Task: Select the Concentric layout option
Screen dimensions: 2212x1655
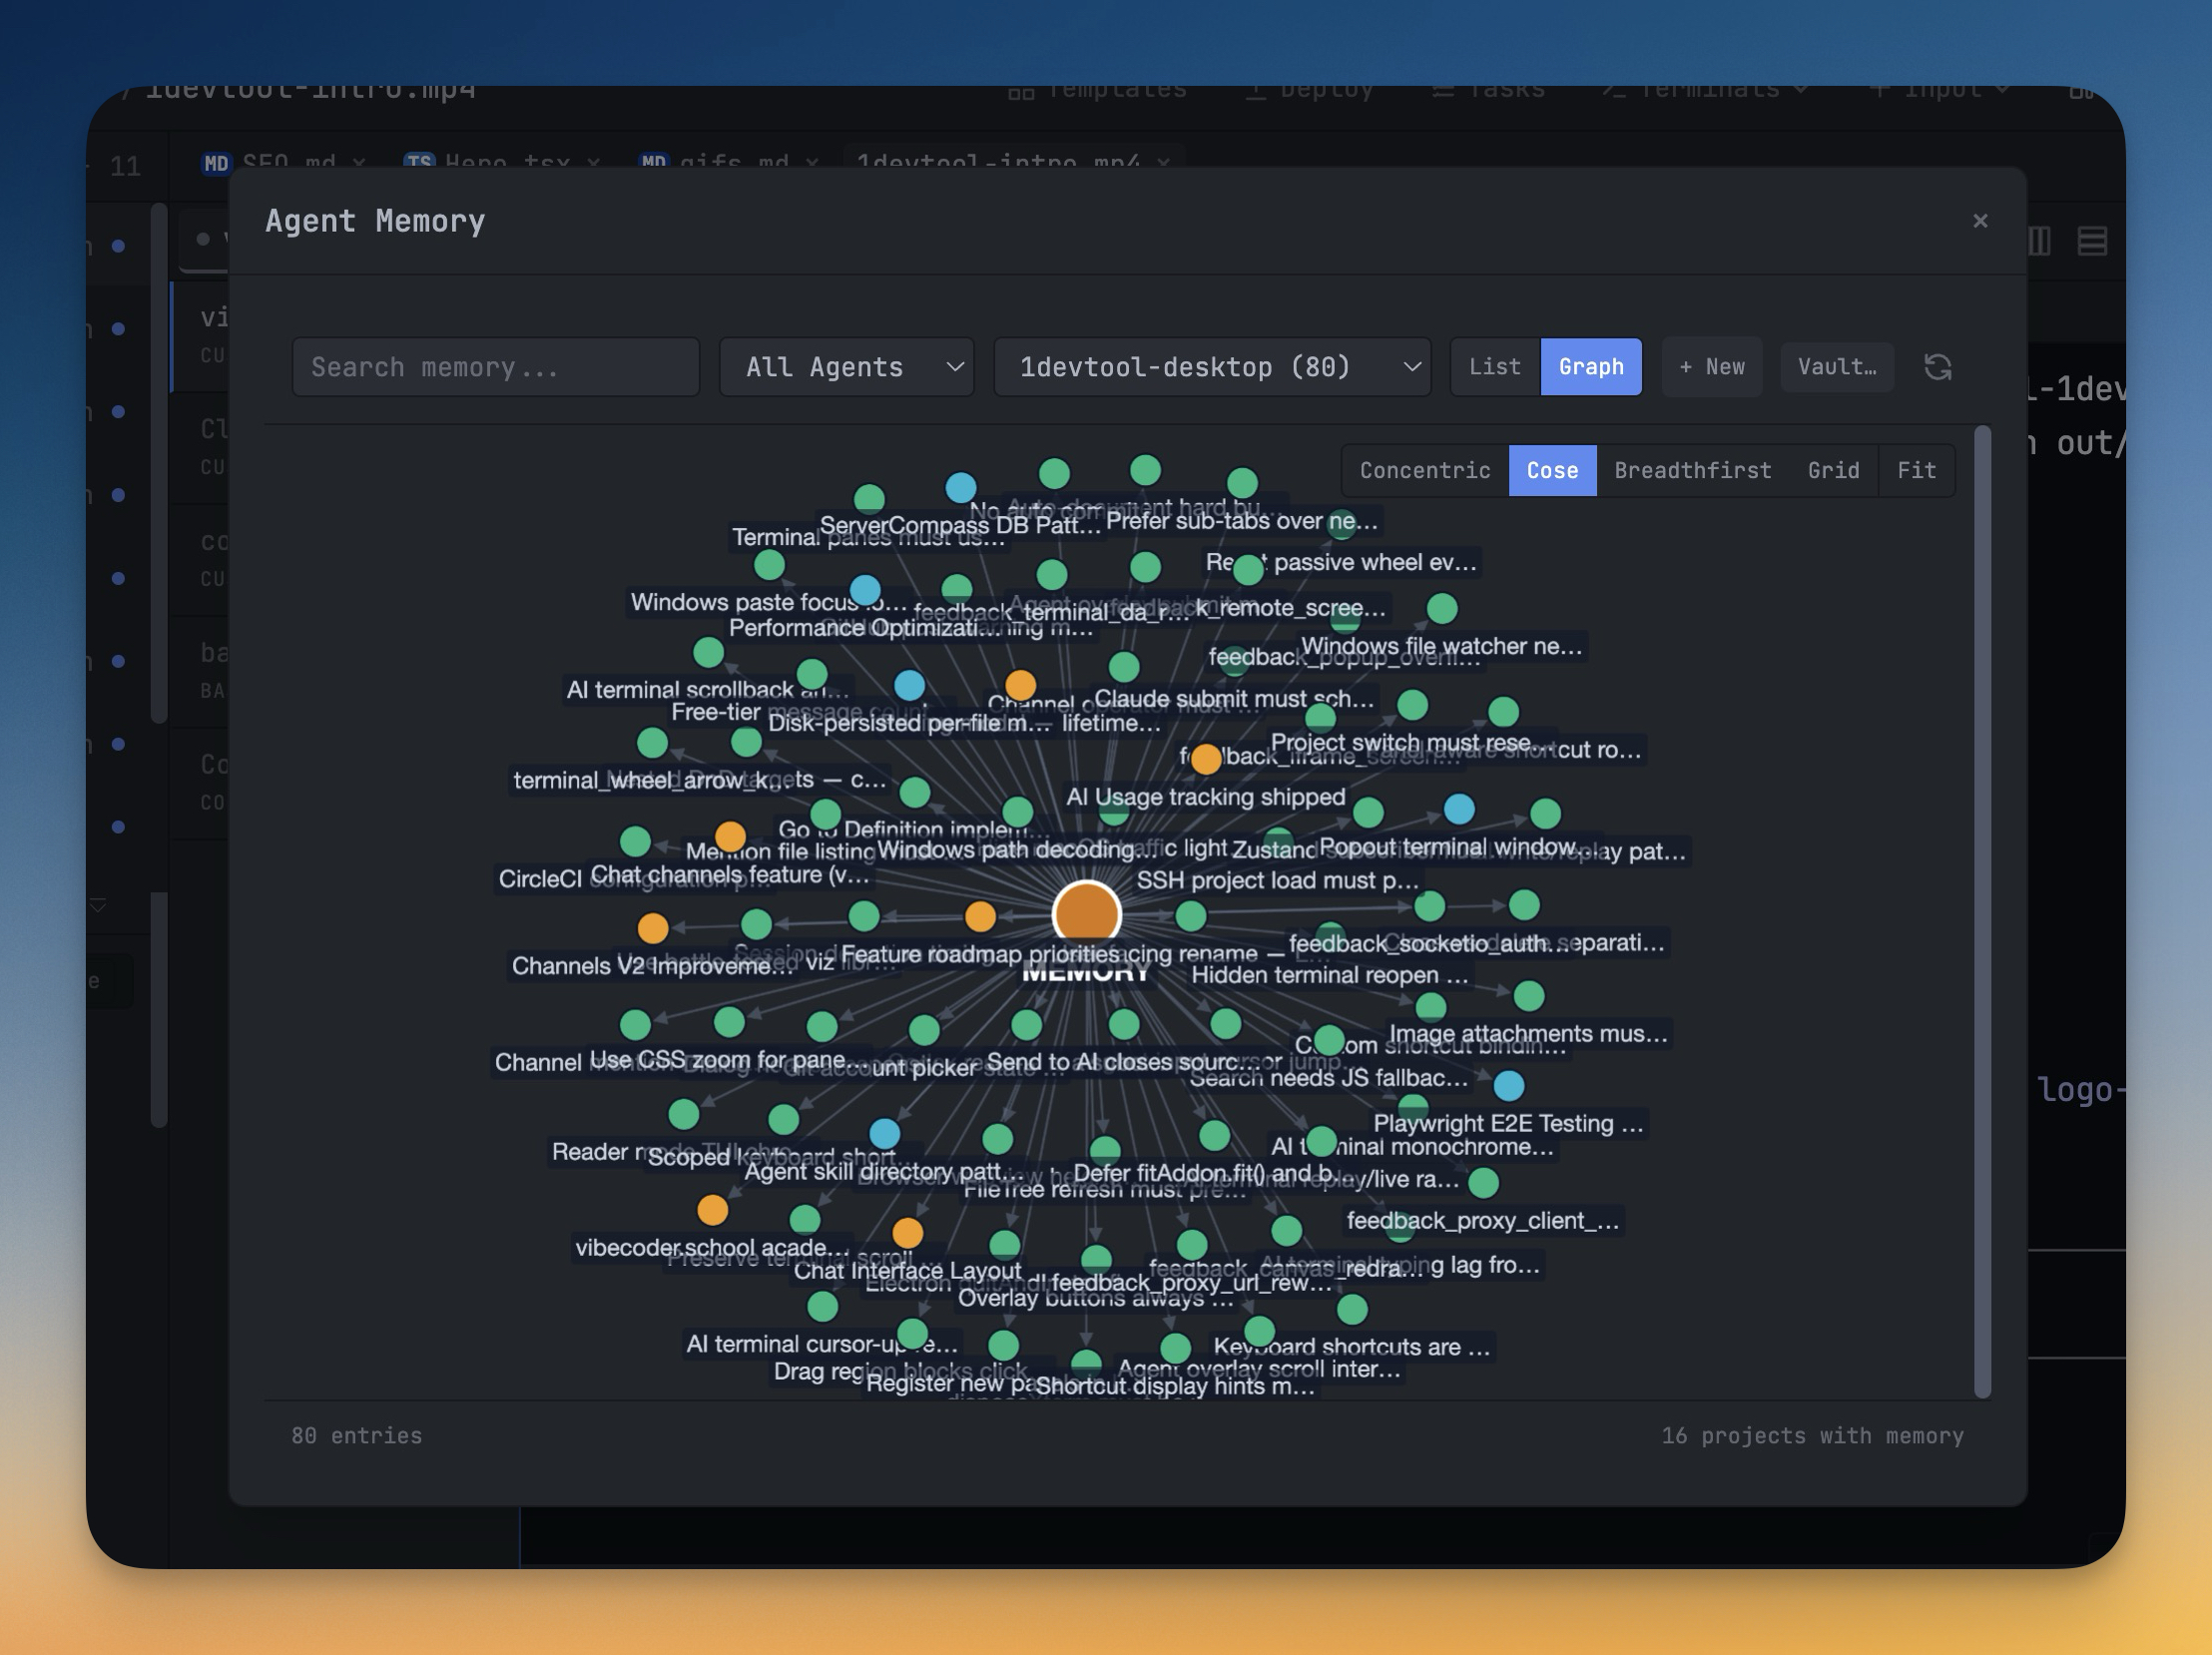Action: pos(1424,471)
